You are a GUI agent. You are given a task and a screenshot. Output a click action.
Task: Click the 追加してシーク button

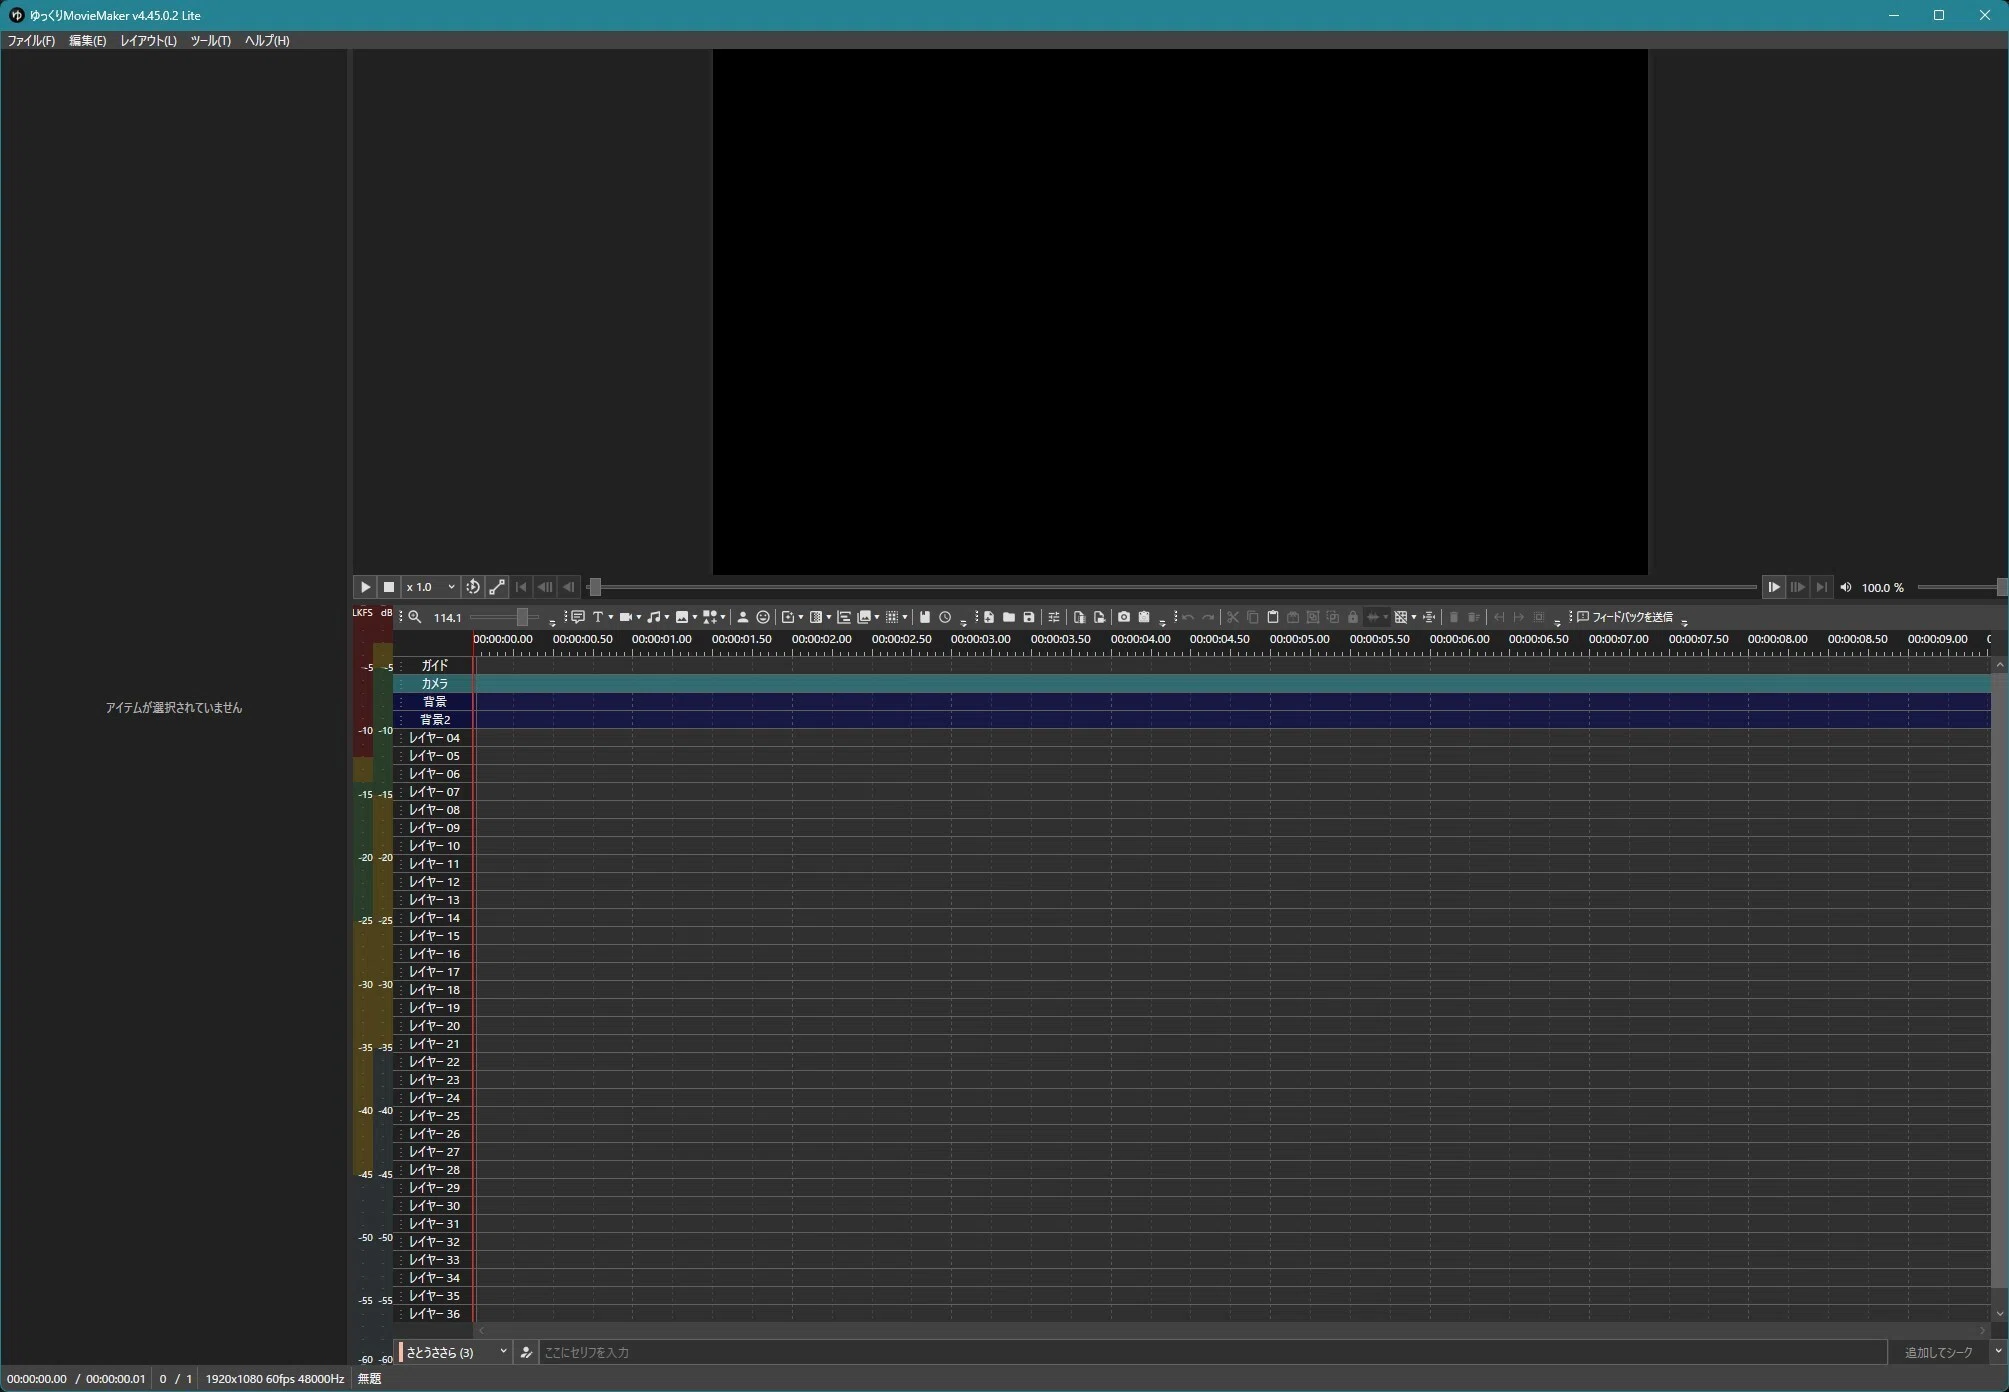pos(1938,1352)
